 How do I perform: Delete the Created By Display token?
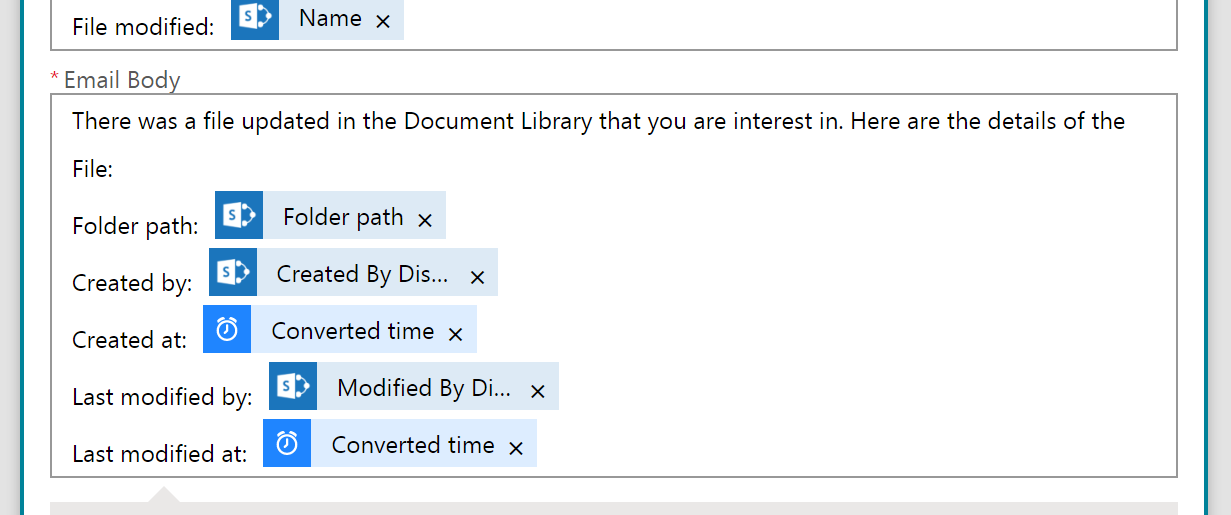tap(477, 276)
